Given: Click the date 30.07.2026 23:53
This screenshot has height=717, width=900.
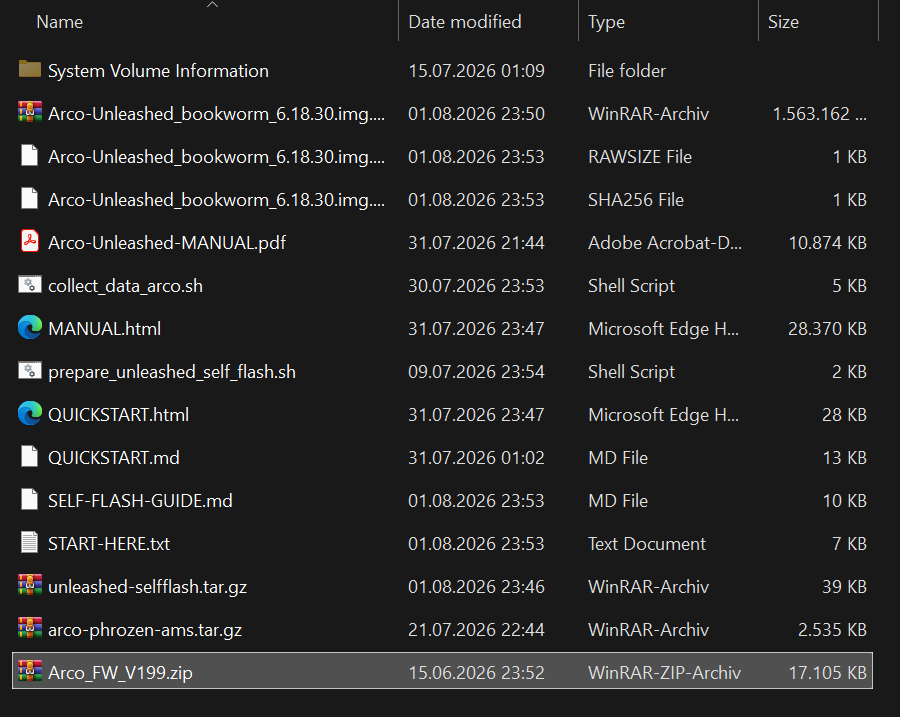Looking at the screenshot, I should point(476,286).
